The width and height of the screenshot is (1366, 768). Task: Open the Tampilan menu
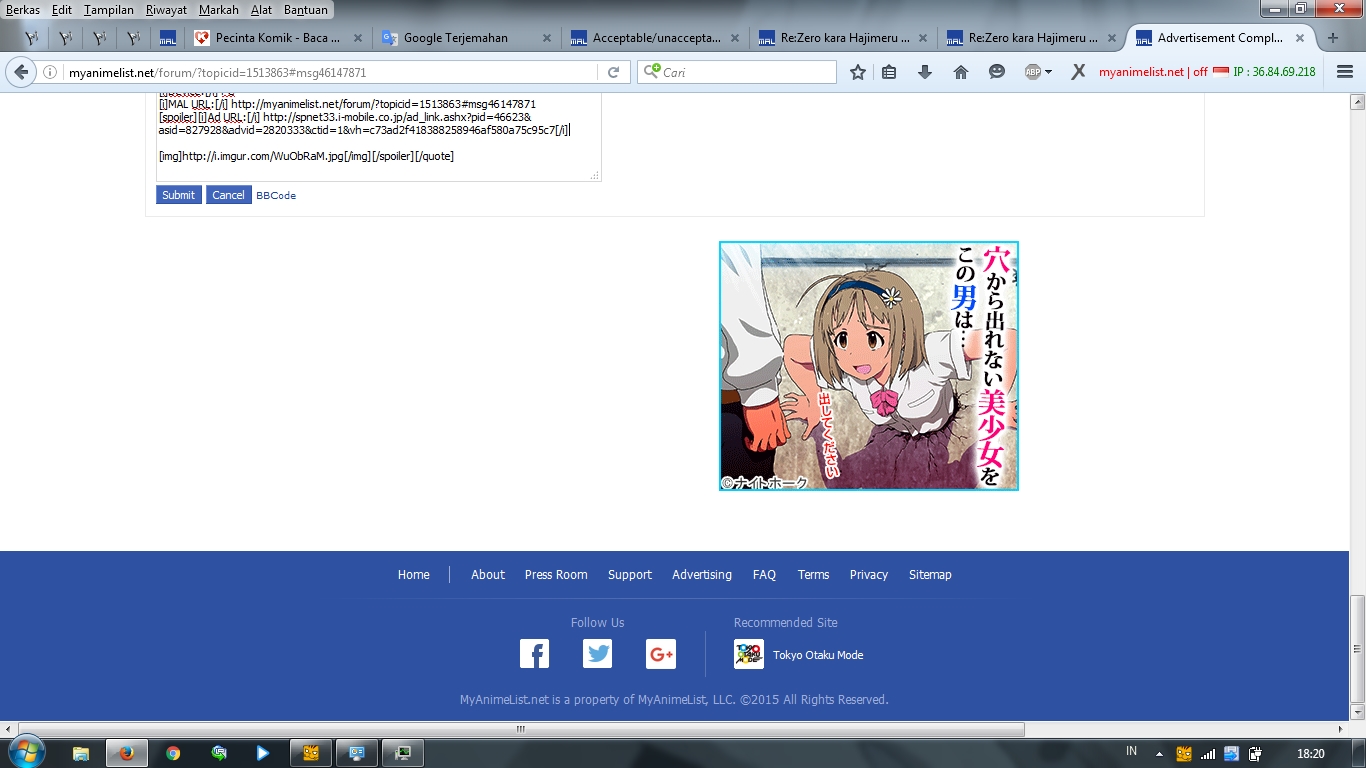coord(109,10)
